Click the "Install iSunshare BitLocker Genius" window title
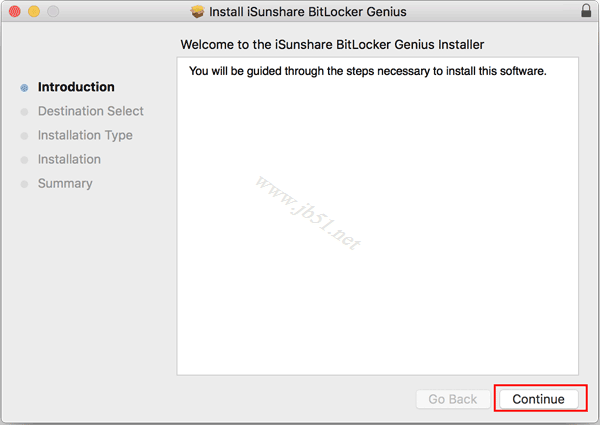The height and width of the screenshot is (425, 600). (x=308, y=11)
